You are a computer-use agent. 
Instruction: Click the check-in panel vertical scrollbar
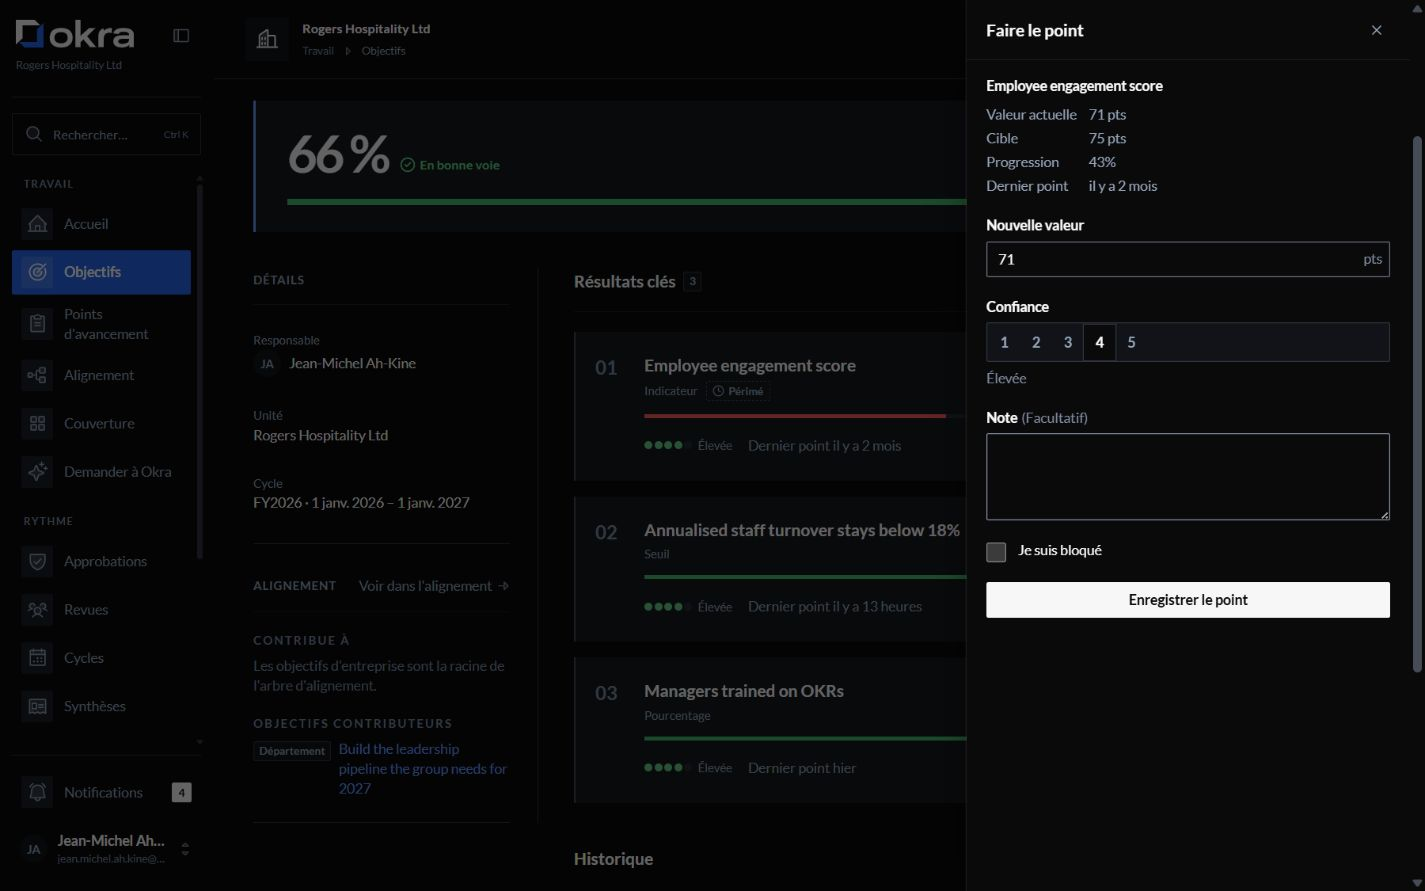point(1416,404)
